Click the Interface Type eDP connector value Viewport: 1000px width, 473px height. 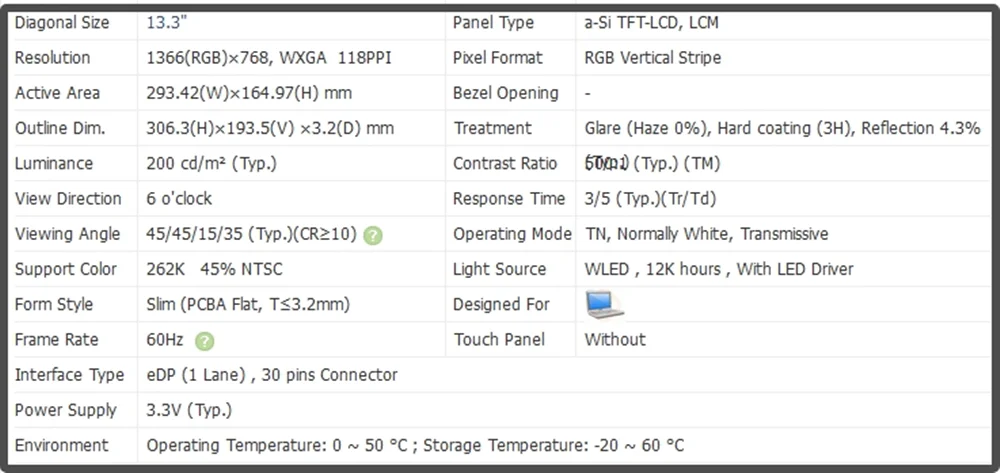tap(272, 375)
